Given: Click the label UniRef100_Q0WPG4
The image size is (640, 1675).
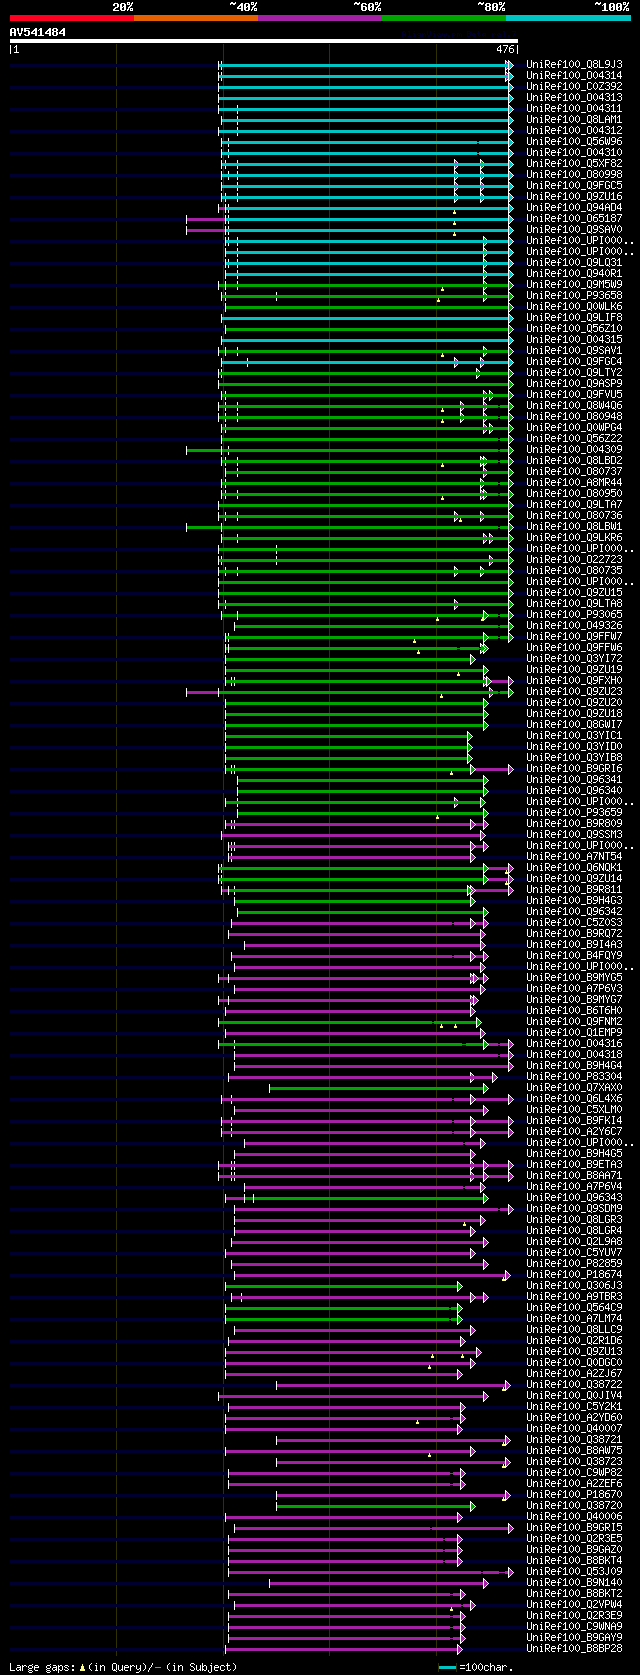Looking at the screenshot, I should pyautogui.click(x=574, y=427).
